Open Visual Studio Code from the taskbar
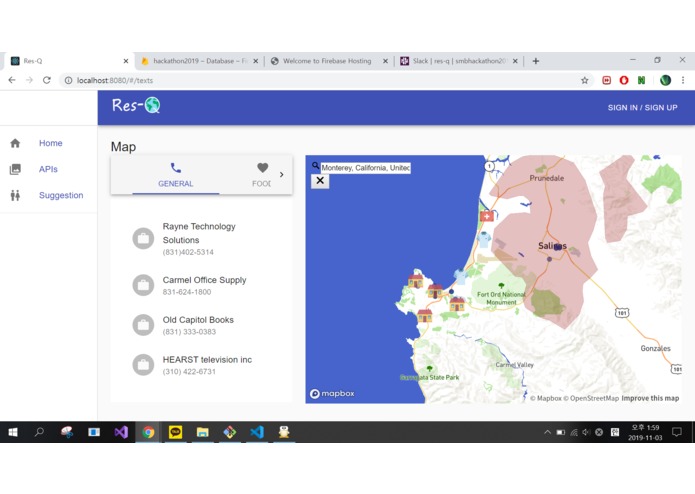 click(x=257, y=432)
